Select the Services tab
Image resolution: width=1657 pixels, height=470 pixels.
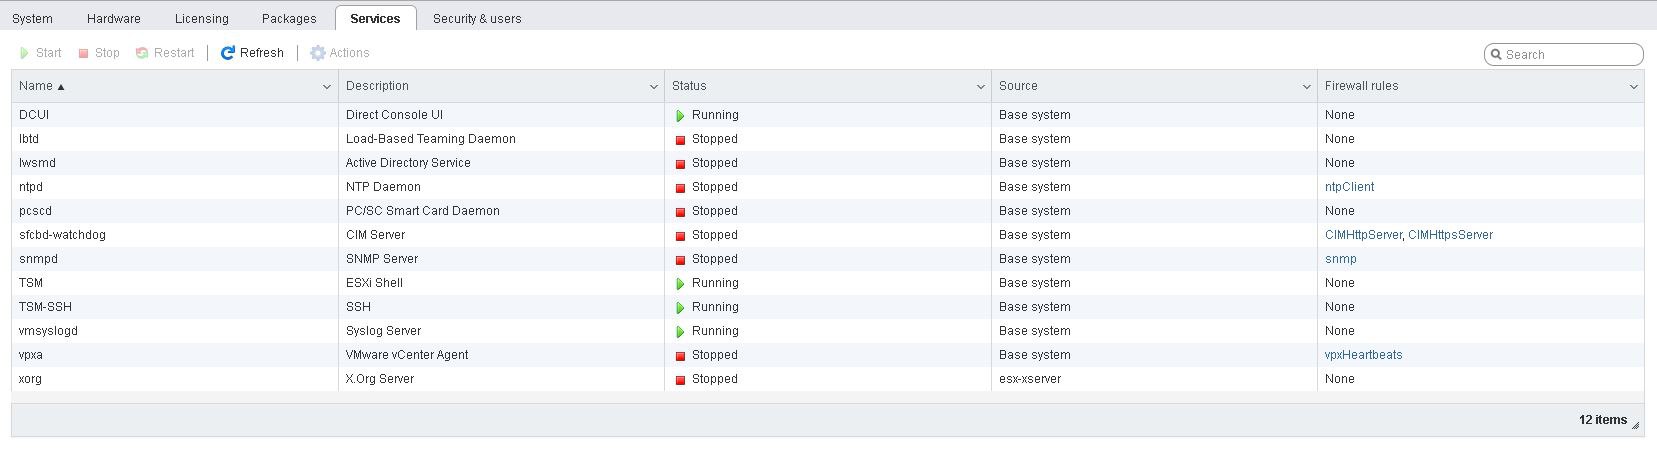[x=375, y=18]
